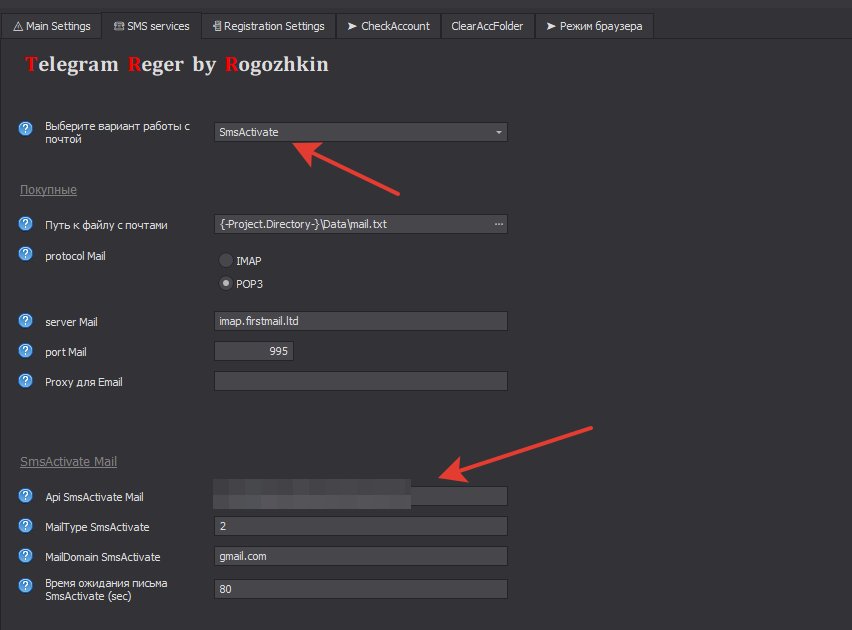852x630 pixels.
Task: Edit the MailDomain SmsActivate field
Action: point(361,556)
